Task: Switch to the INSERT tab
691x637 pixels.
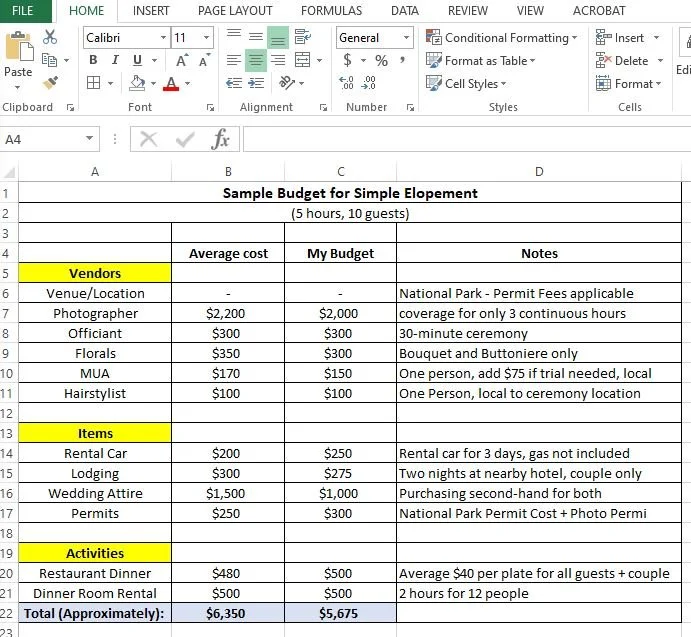Action: [x=151, y=11]
